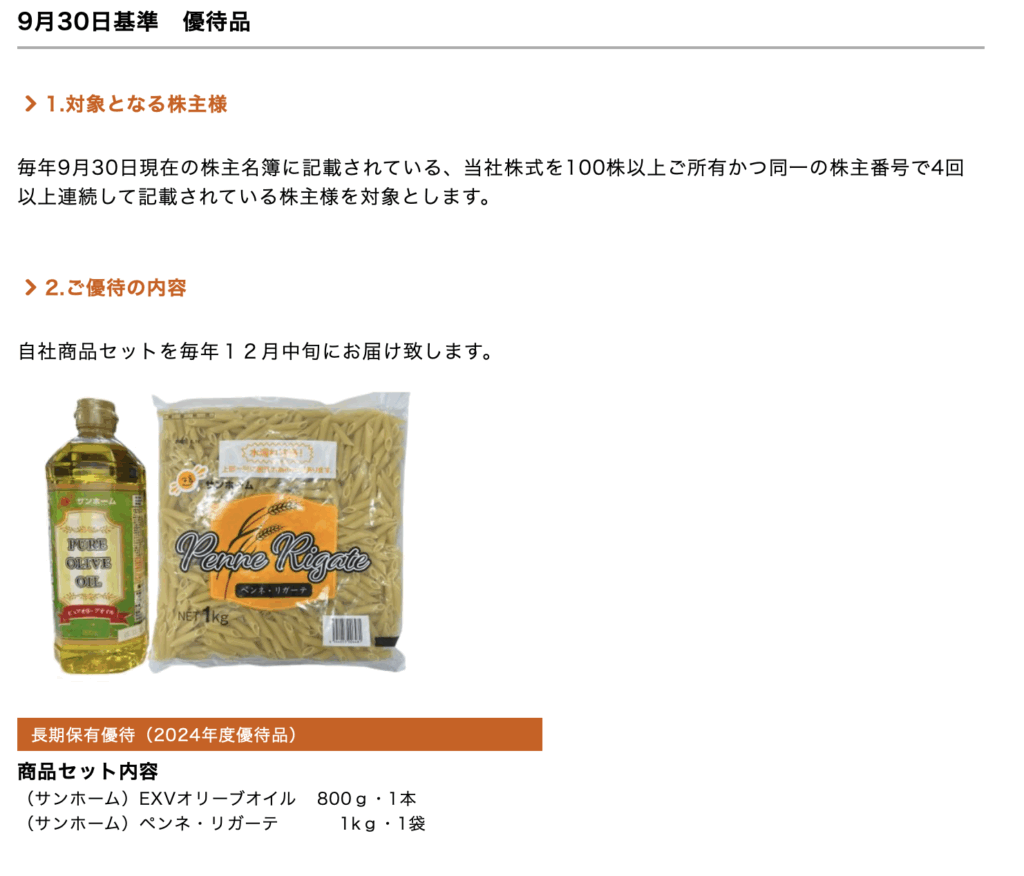Image resolution: width=1024 pixels, height=876 pixels.
Task: Click the chevron beside 1.対象となる株主様
Action: click(x=30, y=104)
